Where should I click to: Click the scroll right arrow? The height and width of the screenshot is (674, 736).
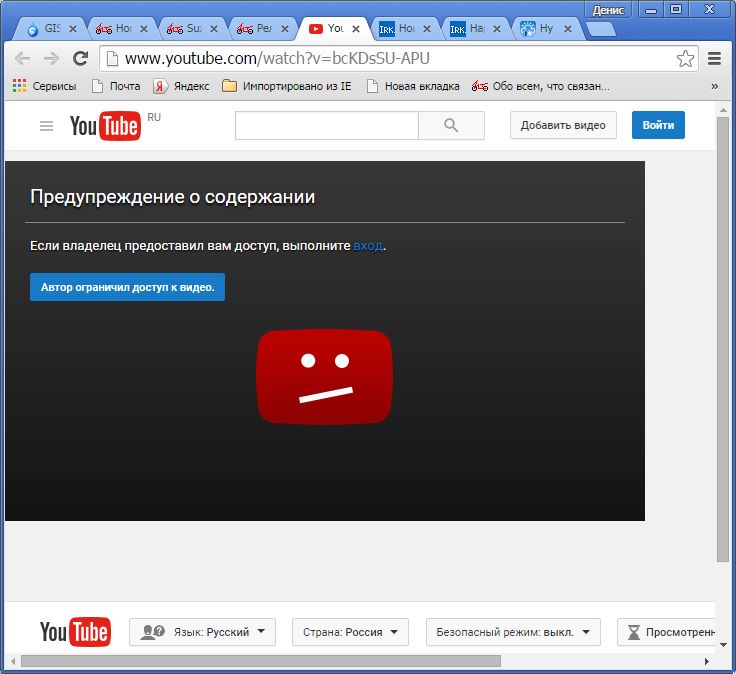pyautogui.click(x=707, y=661)
